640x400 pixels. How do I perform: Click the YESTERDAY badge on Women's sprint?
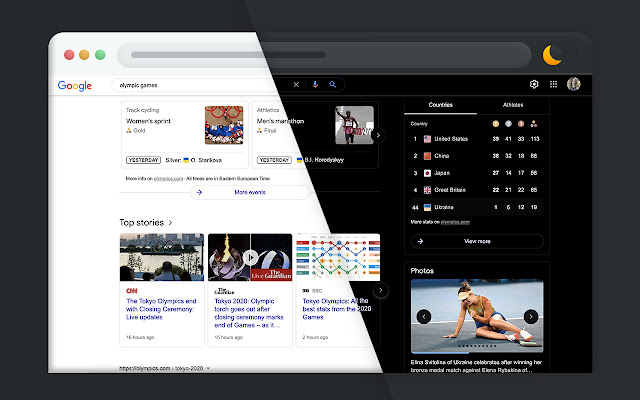[143, 160]
